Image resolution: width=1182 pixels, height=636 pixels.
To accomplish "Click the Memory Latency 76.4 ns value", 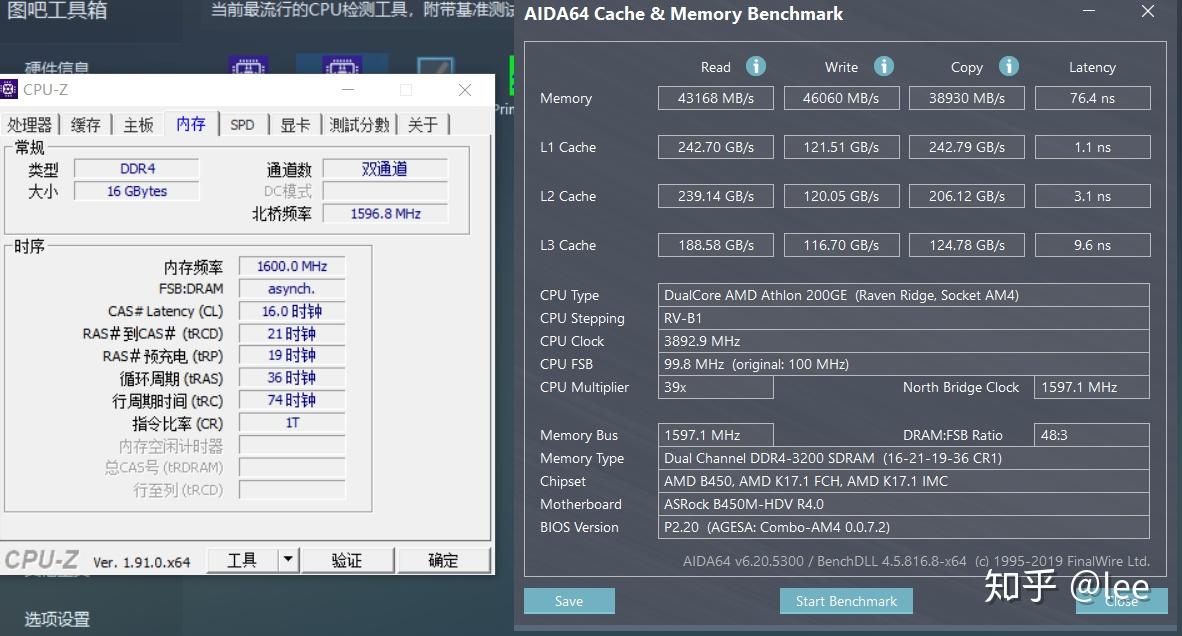I will click(1093, 98).
